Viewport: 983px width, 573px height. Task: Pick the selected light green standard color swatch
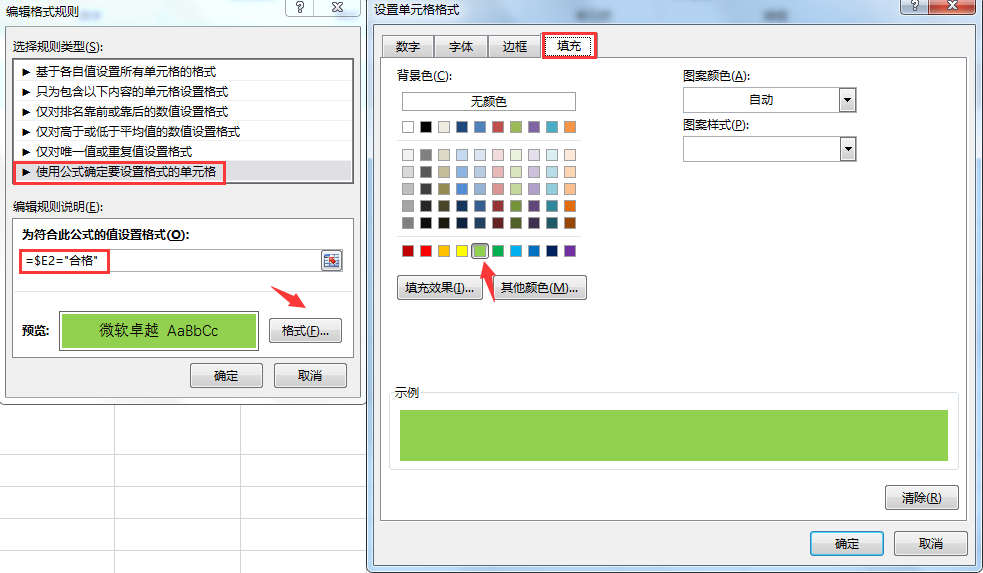[480, 251]
